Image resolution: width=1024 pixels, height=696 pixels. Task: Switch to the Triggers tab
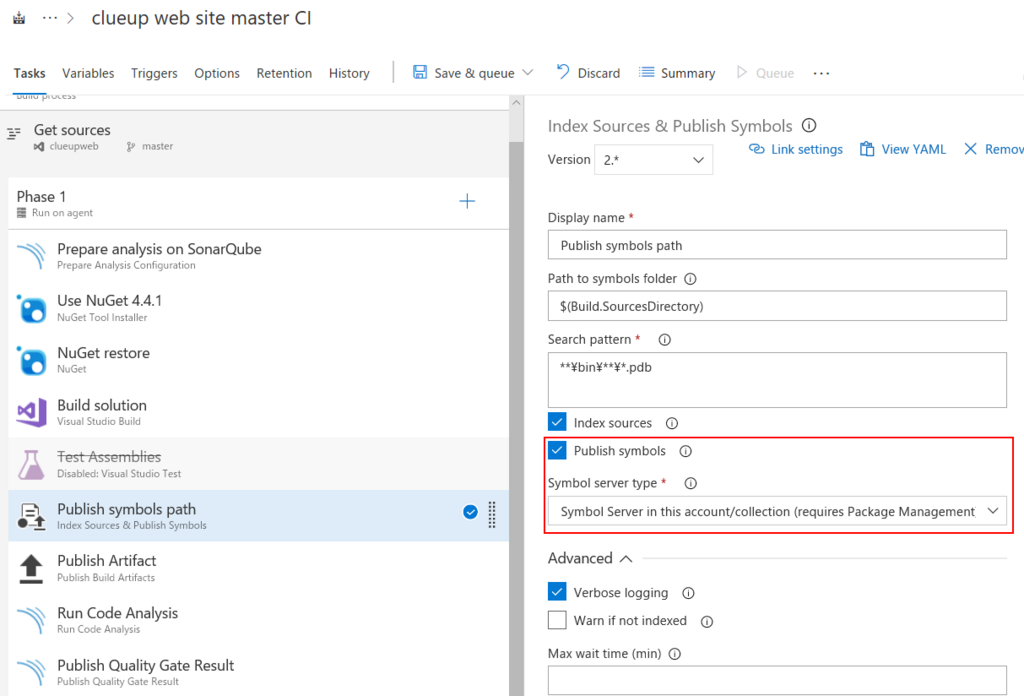154,73
